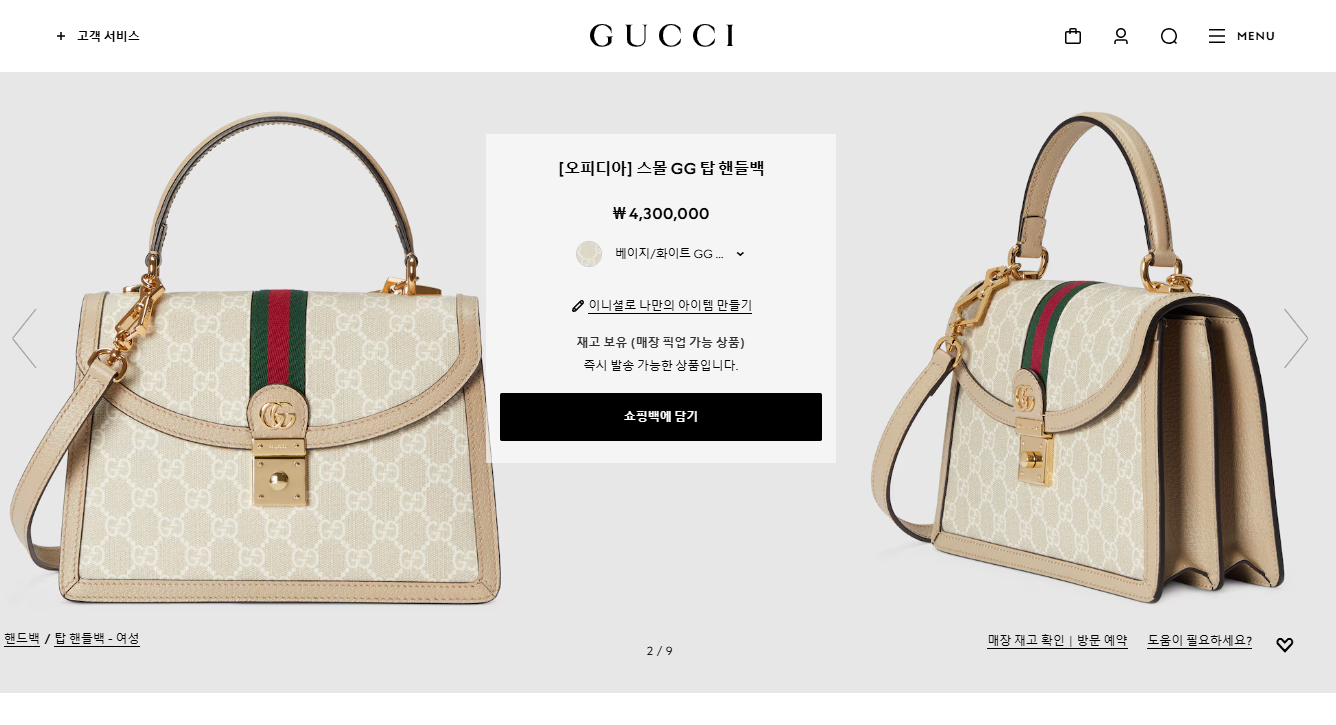The height and width of the screenshot is (725, 1336).
Task: Save item with the heart wishlist icon
Action: [1285, 645]
